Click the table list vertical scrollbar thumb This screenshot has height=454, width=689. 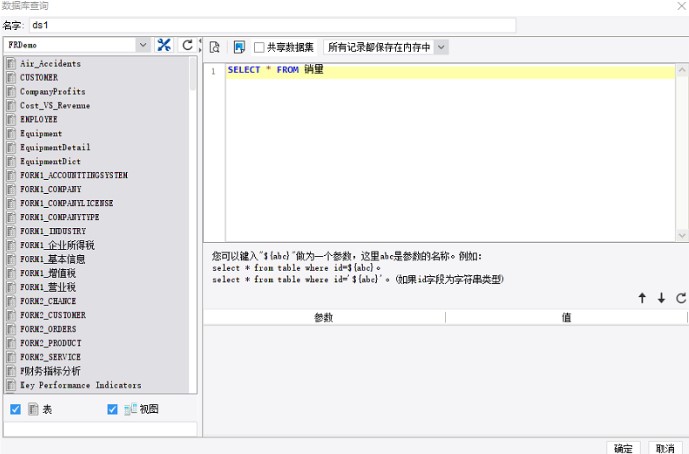pyautogui.click(x=193, y=74)
